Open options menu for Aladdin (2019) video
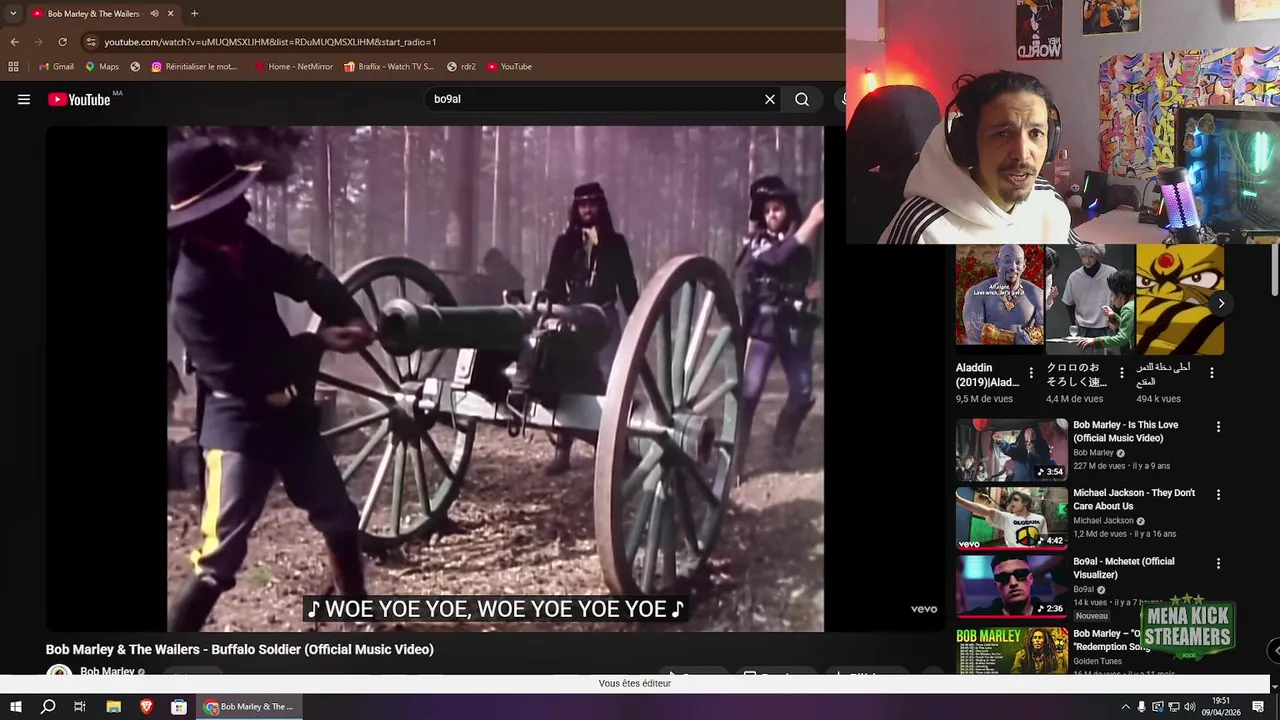Image resolution: width=1280 pixels, height=720 pixels. coord(1031,373)
